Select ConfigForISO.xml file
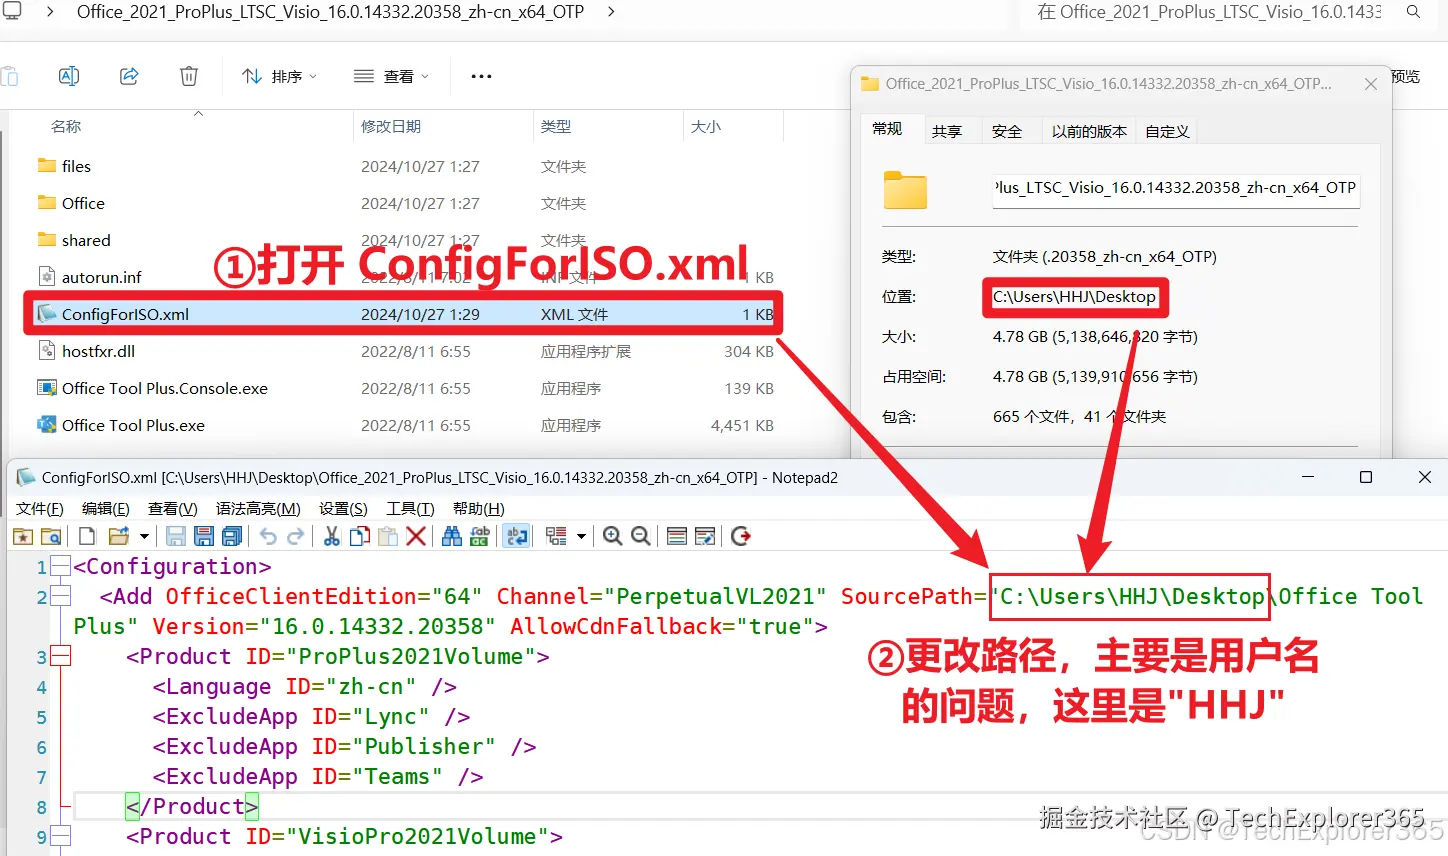Image resolution: width=1448 pixels, height=856 pixels. click(404, 314)
